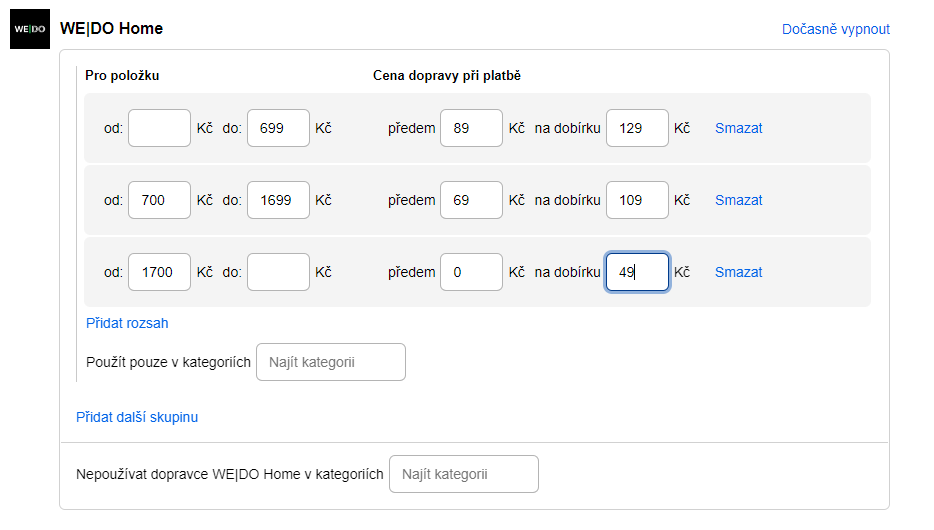Image resolution: width=934 pixels, height=530 pixels.
Task: Remove the 700–1699 range with Smazat
Action: [738, 200]
